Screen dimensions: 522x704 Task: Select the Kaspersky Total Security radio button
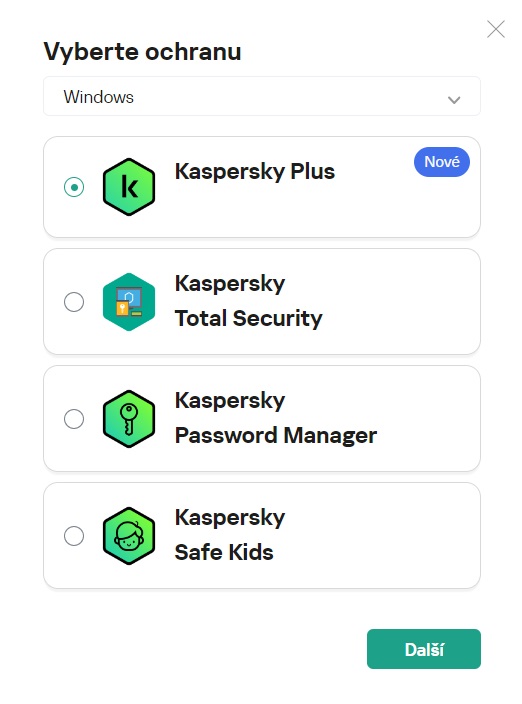74,302
